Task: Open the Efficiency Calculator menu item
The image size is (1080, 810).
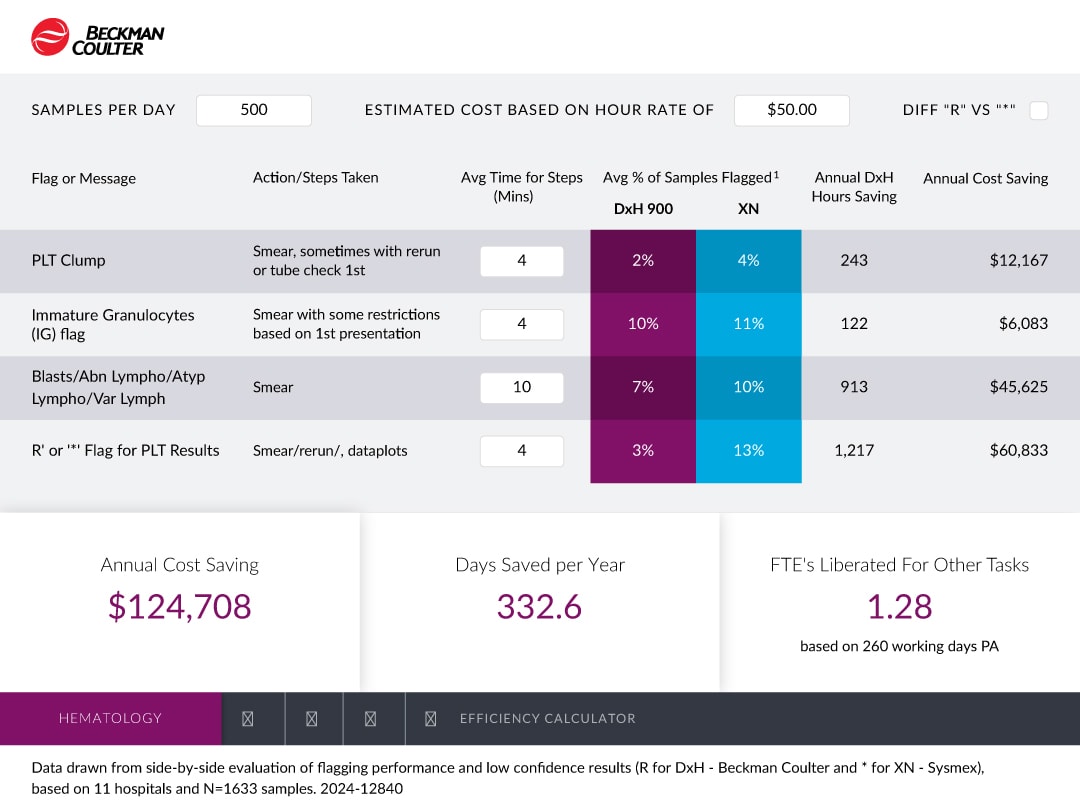Action: coord(547,718)
